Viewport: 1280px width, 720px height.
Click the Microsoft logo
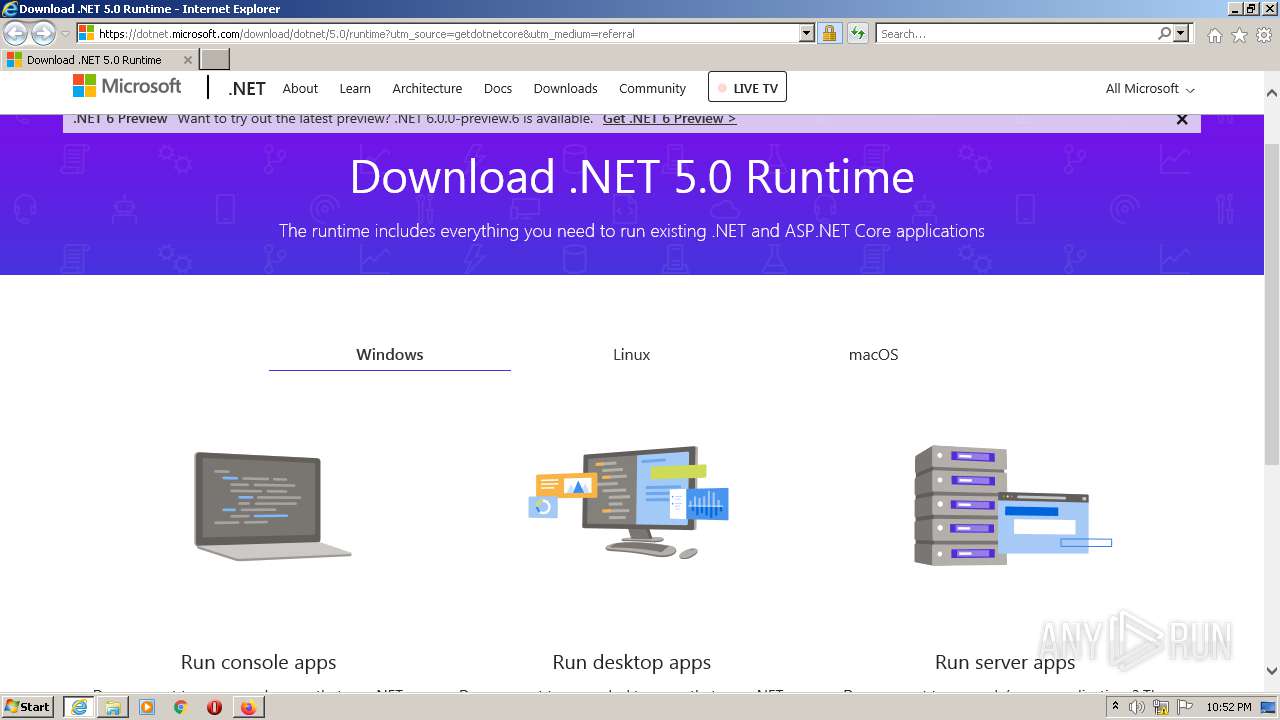click(127, 87)
